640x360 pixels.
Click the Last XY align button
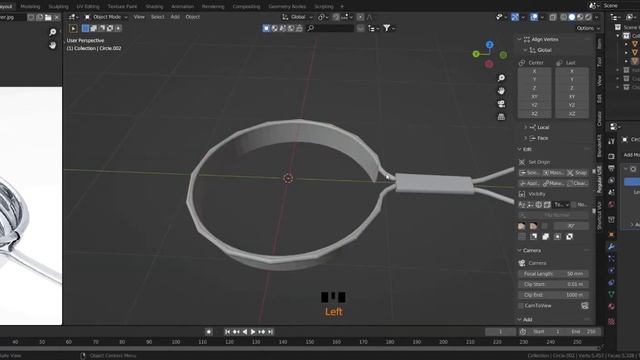coord(571,97)
